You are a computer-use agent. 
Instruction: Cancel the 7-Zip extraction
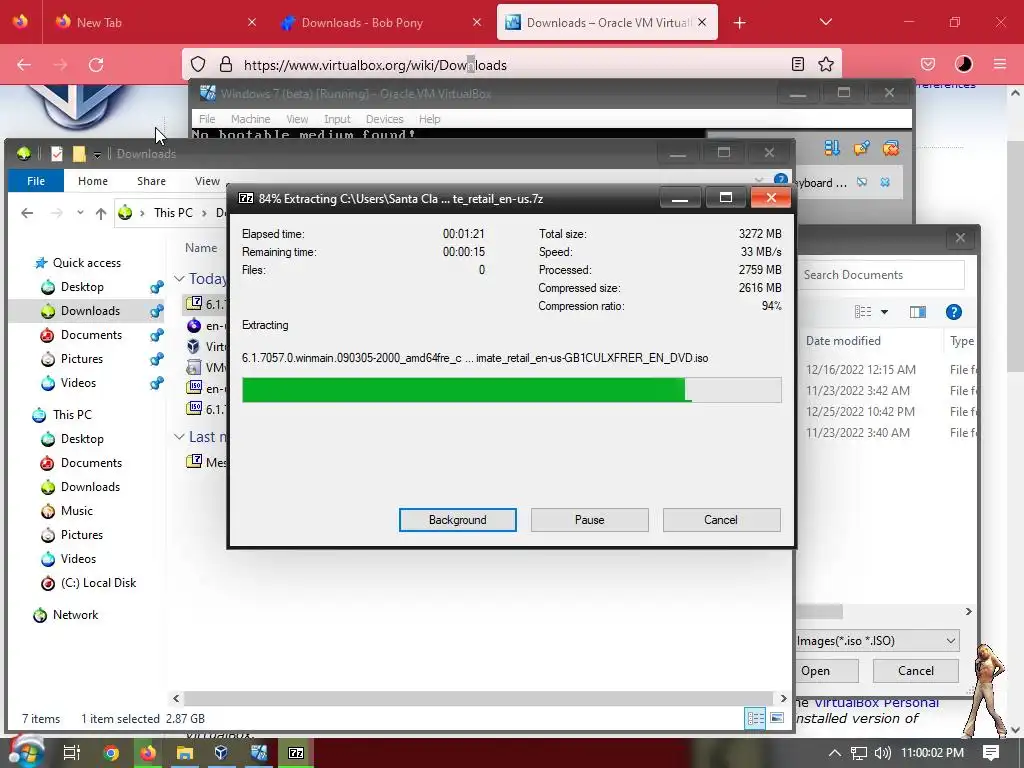(721, 520)
